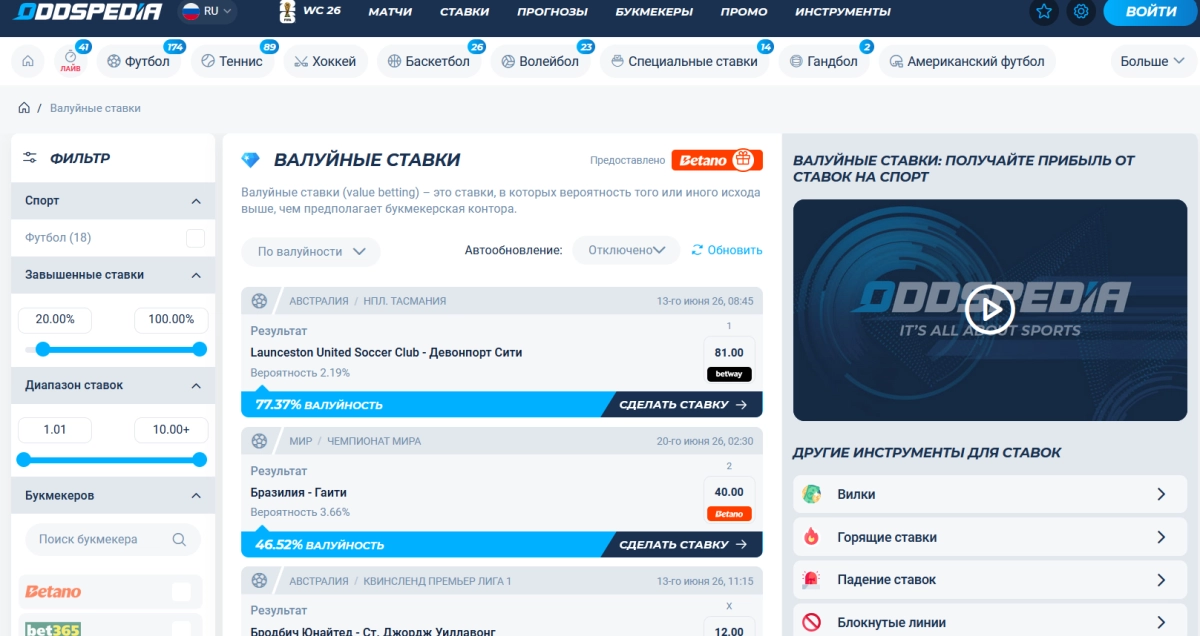Viewport: 1200px width, 636px height.
Task: Select the Баскетбол sport tab
Action: pos(430,61)
